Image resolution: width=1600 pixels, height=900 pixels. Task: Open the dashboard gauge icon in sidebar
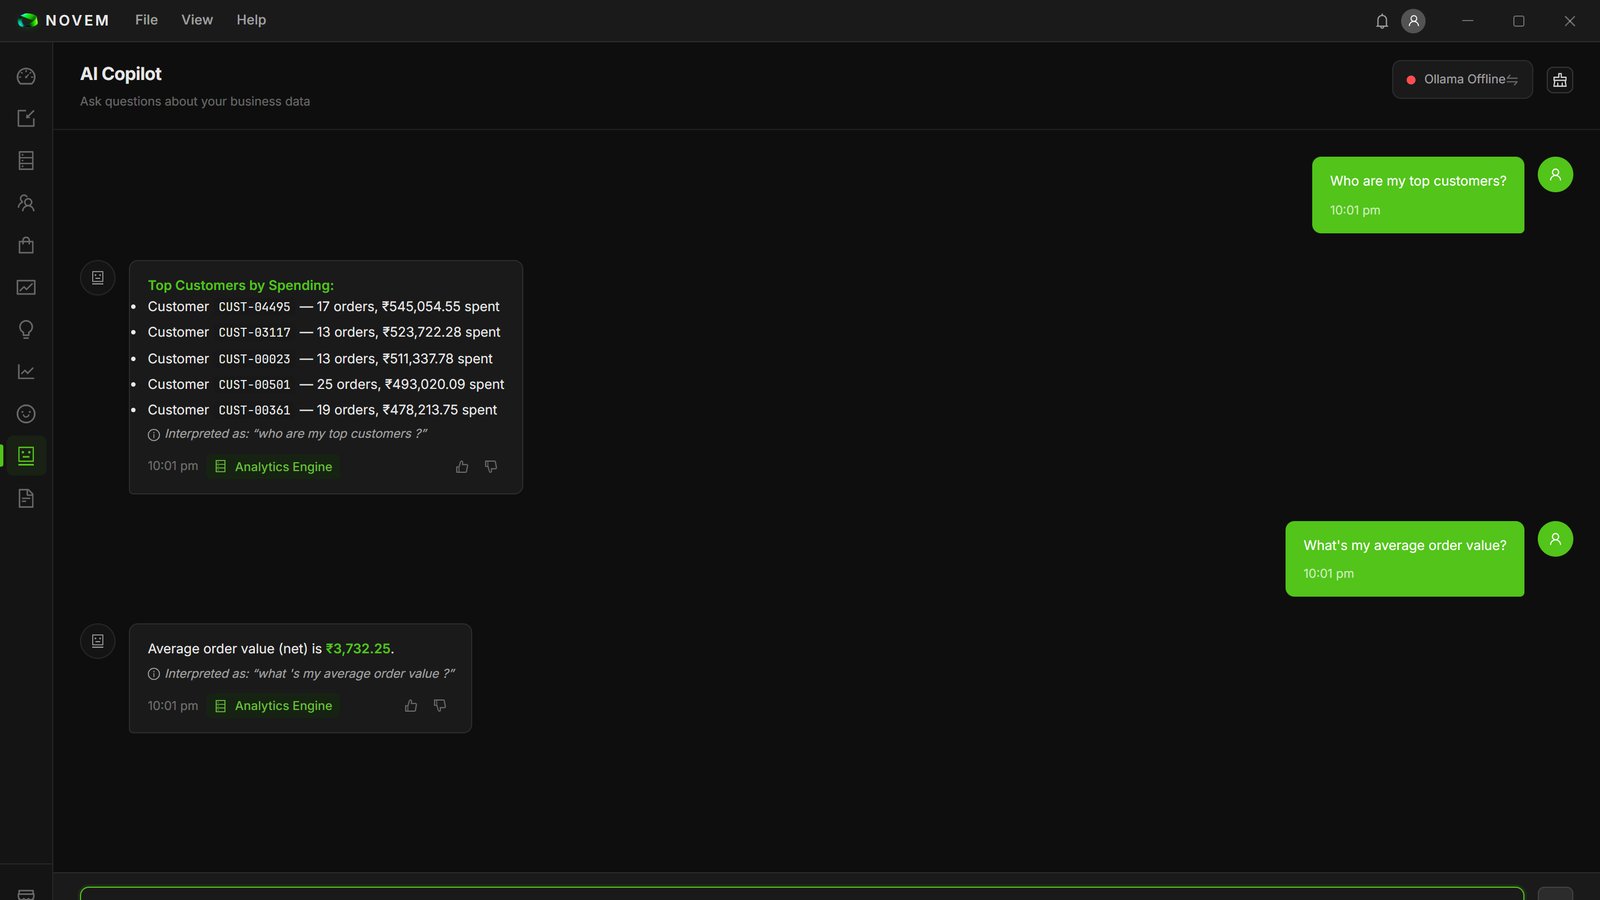[x=26, y=76]
